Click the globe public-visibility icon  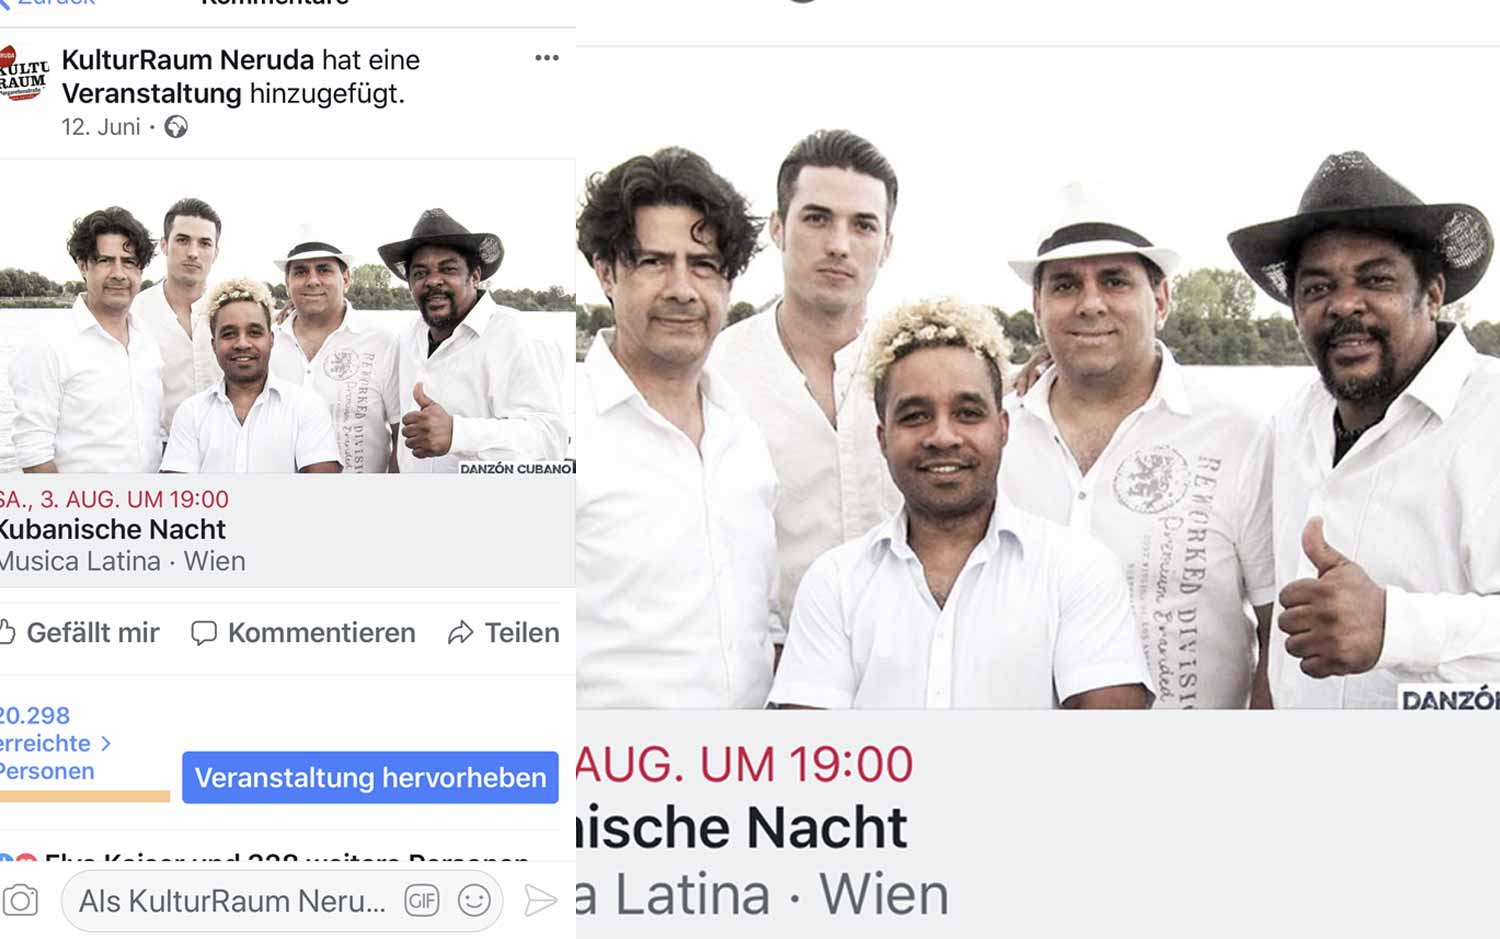coord(176,127)
